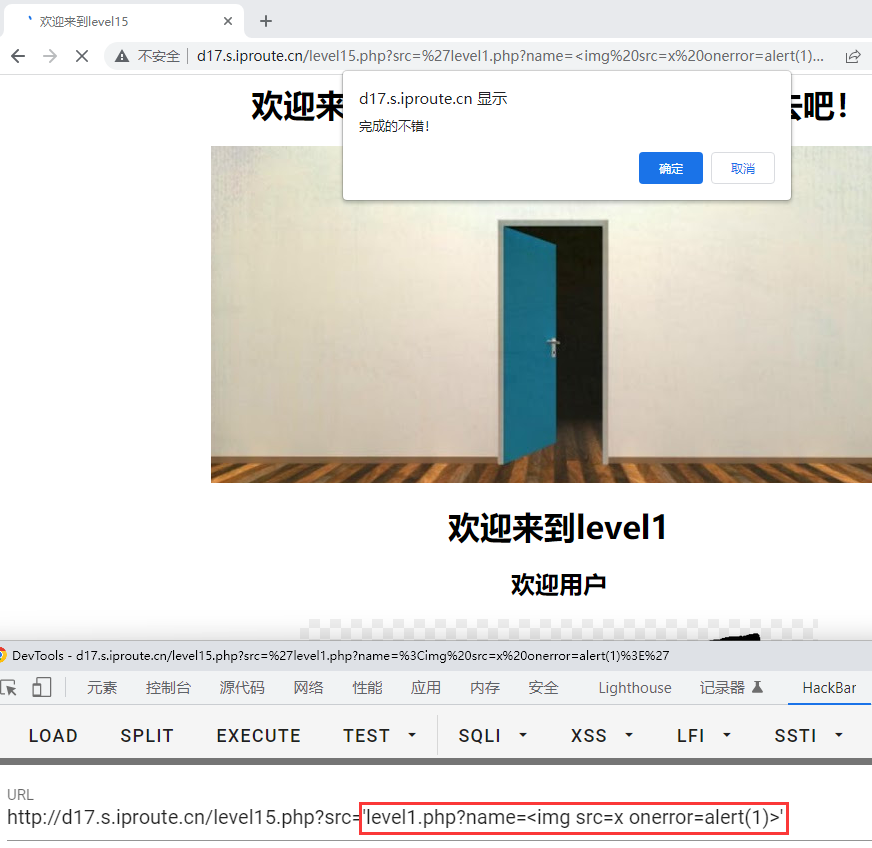This screenshot has height=848, width=872.
Task: Activate the DevTools inspect element picker
Action: [9, 687]
